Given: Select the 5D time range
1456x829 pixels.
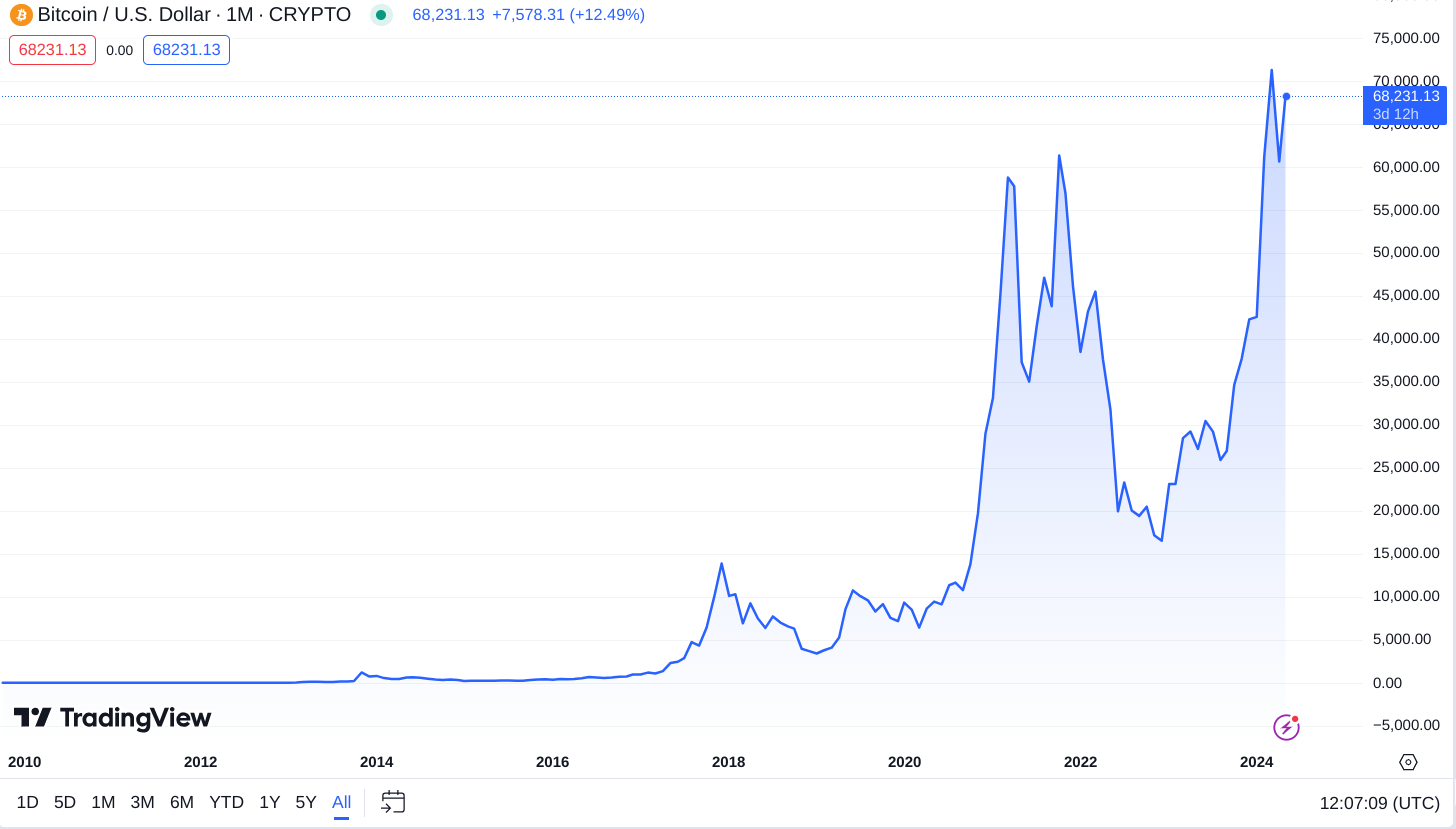Looking at the screenshot, I should [x=65, y=802].
